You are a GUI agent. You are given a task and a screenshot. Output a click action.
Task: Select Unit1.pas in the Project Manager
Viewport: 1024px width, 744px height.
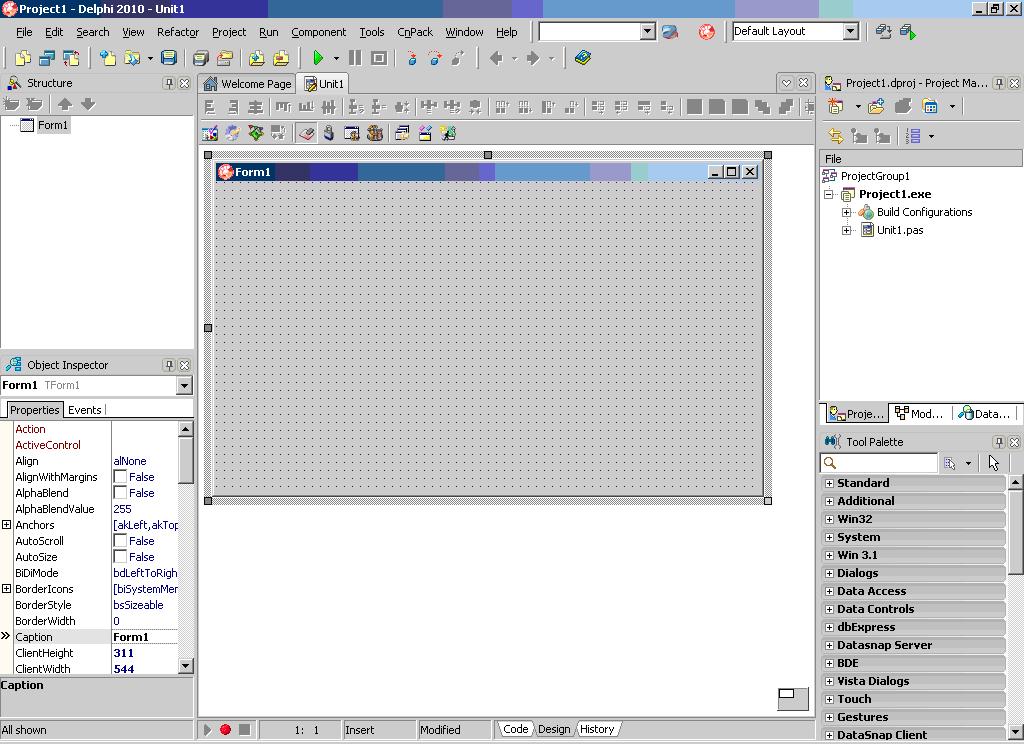coord(899,230)
